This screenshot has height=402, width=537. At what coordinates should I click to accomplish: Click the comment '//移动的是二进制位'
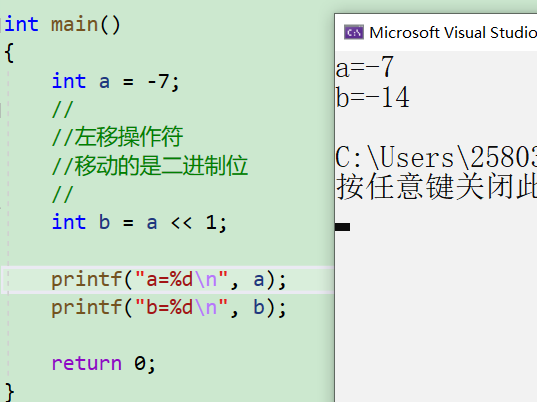tap(150, 166)
